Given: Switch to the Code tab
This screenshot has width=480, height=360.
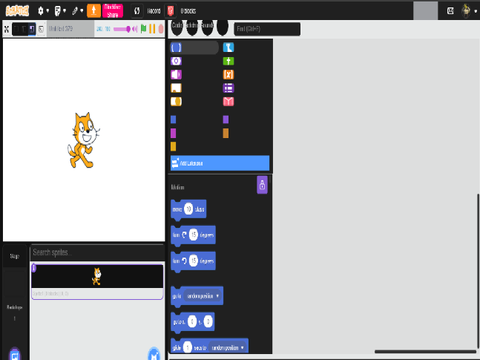Looking at the screenshot, I should (177, 27).
